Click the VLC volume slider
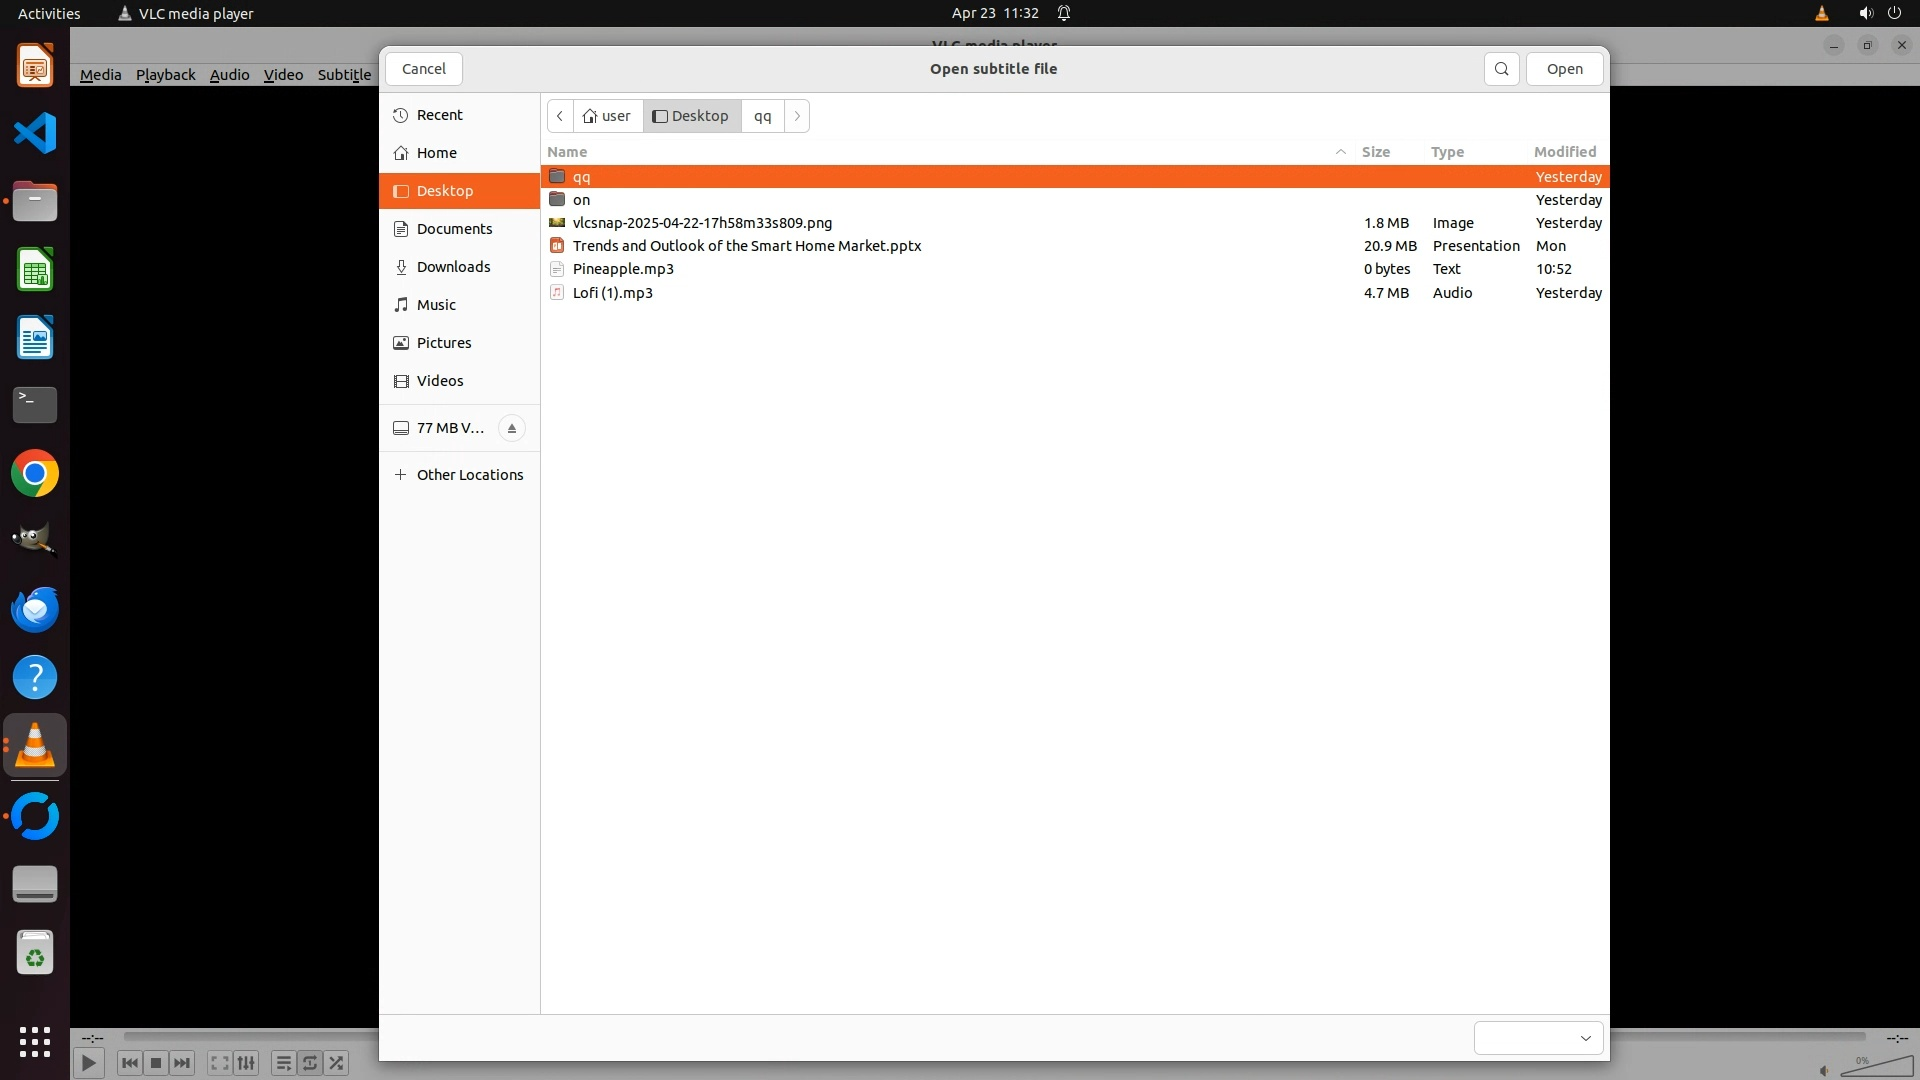This screenshot has width=1920, height=1080. pyautogui.click(x=1876, y=1067)
